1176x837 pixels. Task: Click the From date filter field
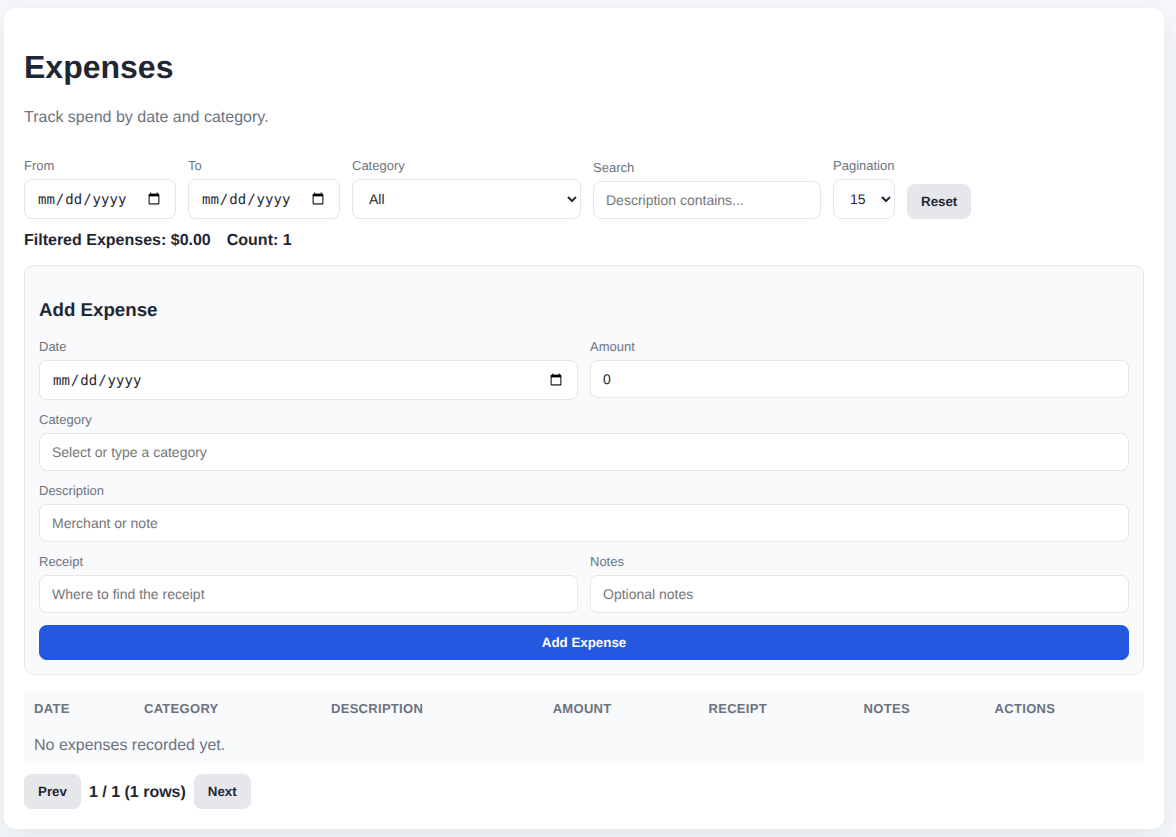click(85, 199)
